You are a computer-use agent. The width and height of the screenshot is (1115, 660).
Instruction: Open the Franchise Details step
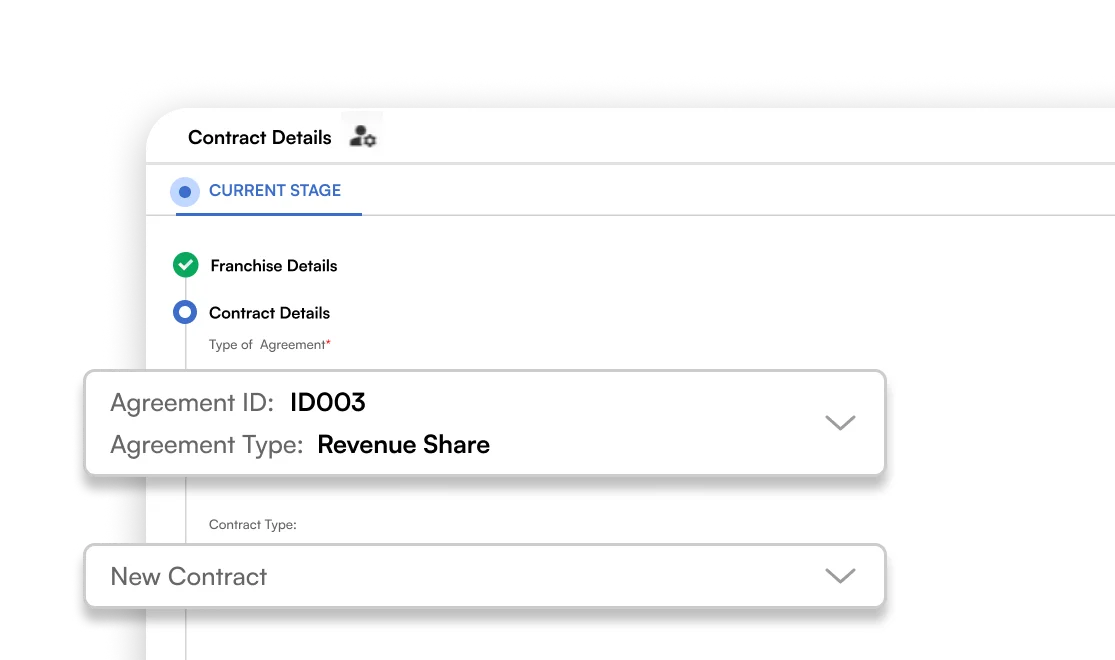click(274, 266)
